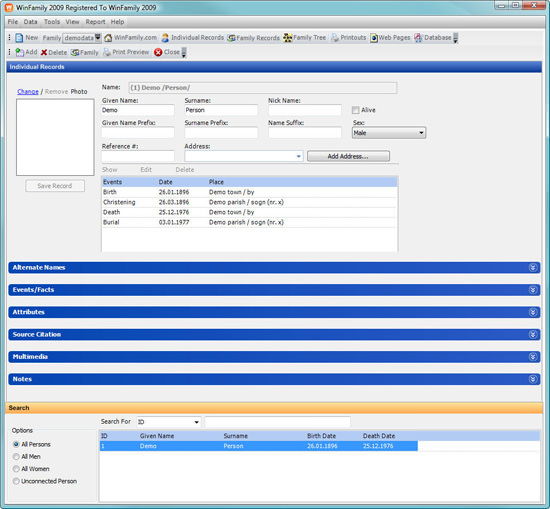Click the Add Address button

[348, 156]
